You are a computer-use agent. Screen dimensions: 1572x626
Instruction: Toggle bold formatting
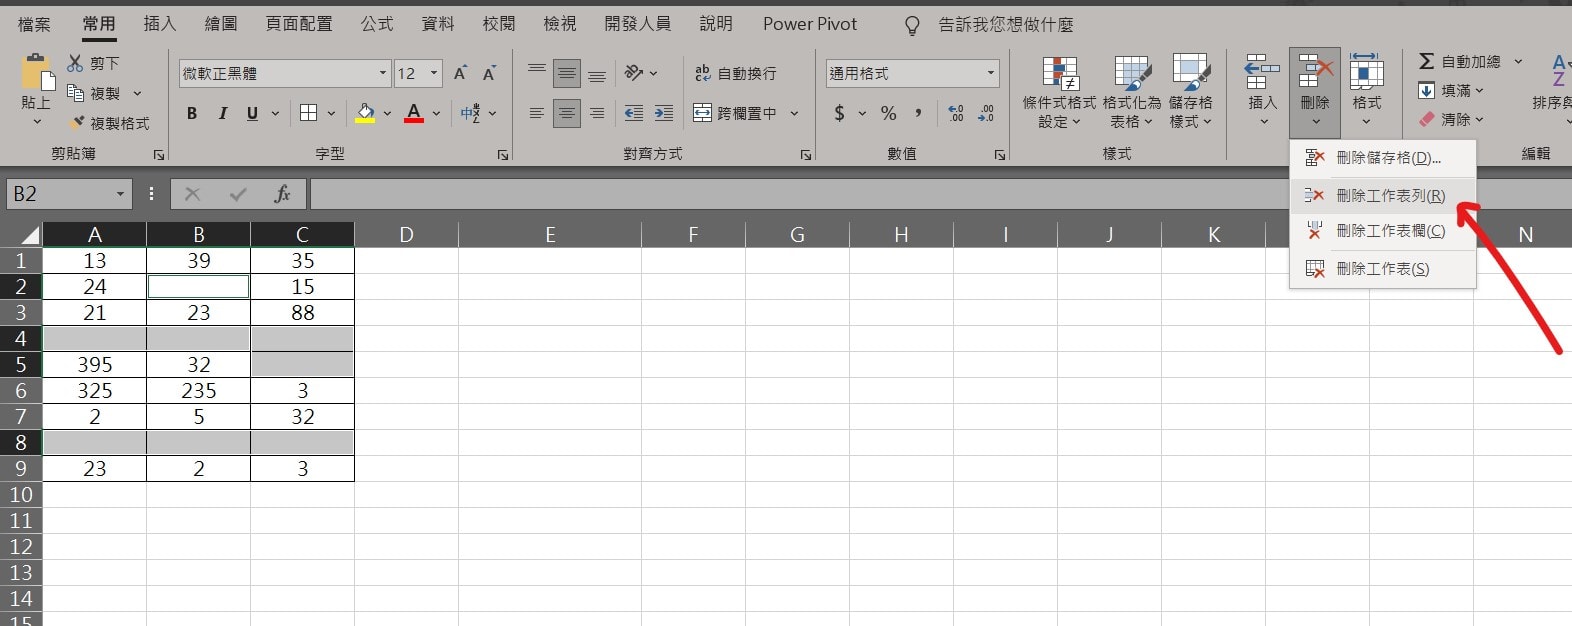(192, 113)
